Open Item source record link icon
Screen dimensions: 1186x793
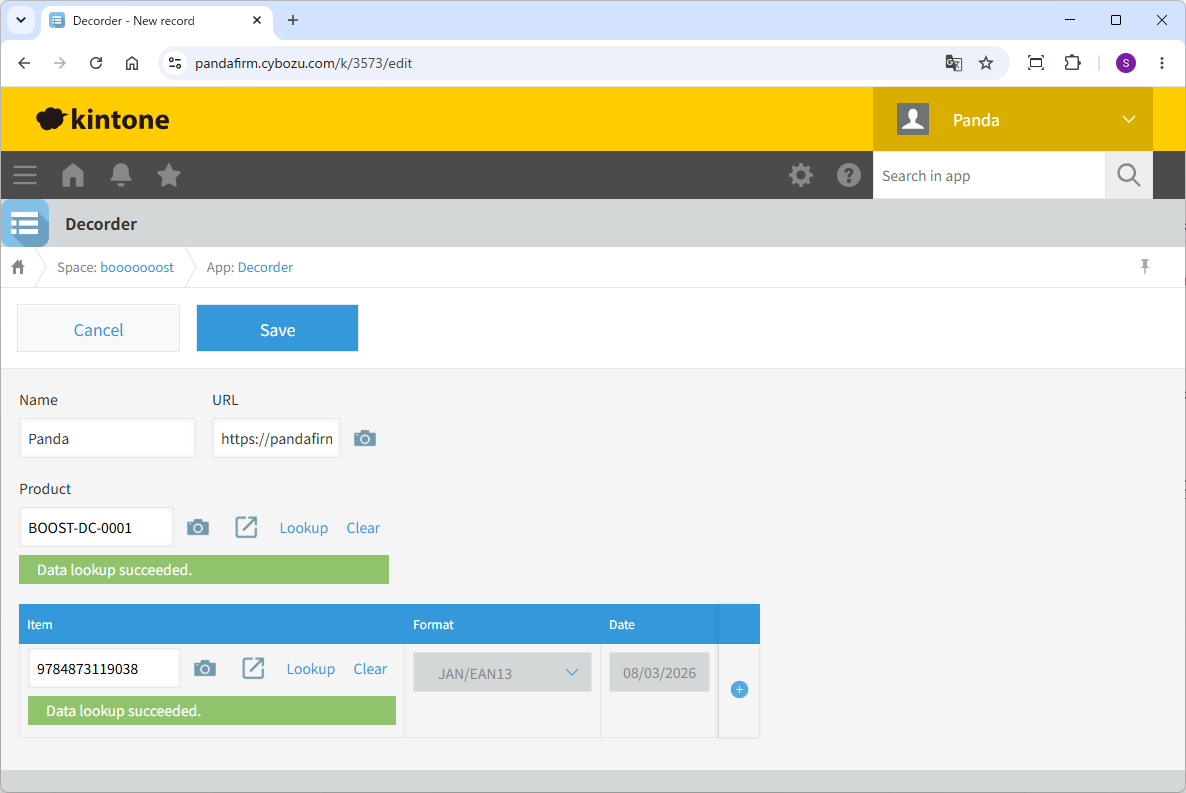[253, 669]
